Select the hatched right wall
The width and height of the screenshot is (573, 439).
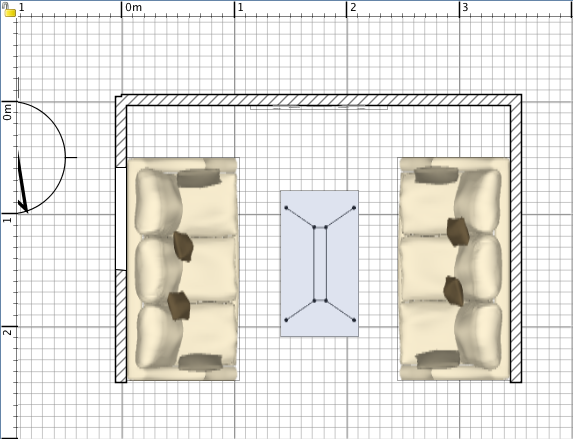click(x=516, y=238)
